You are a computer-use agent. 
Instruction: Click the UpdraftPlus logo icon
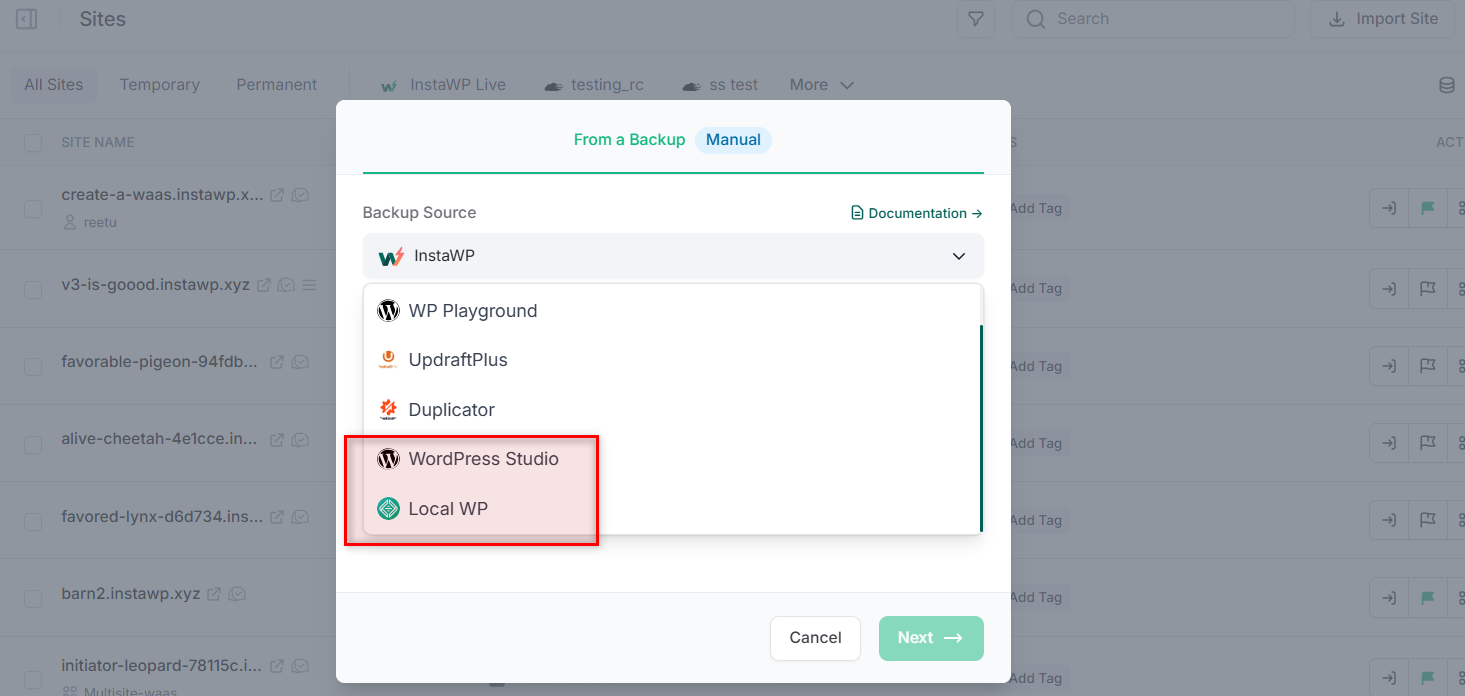click(x=388, y=360)
